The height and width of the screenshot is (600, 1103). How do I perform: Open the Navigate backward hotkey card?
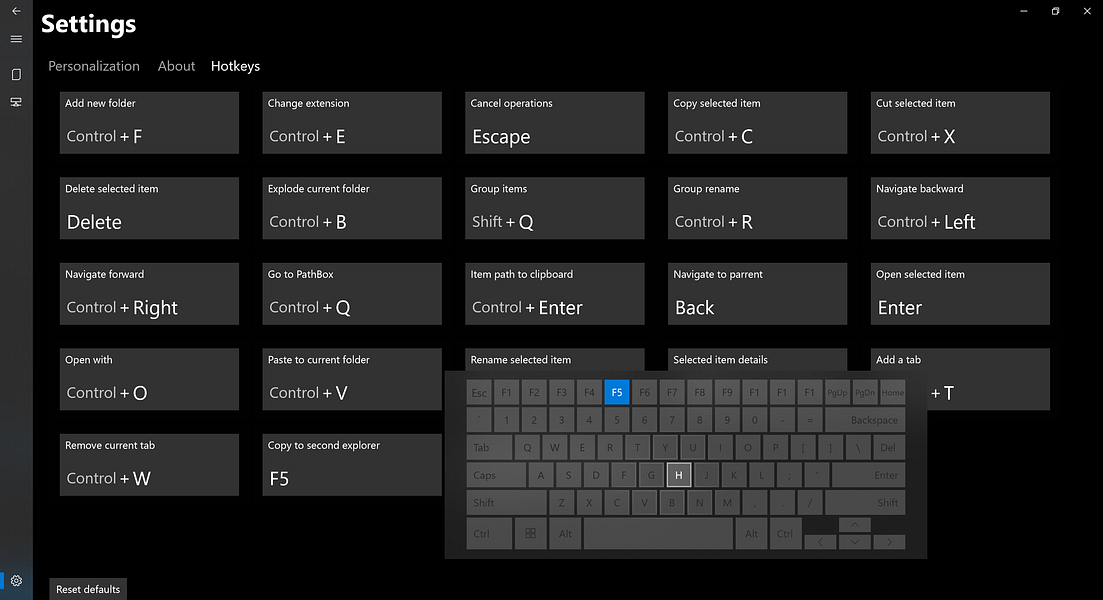point(960,208)
